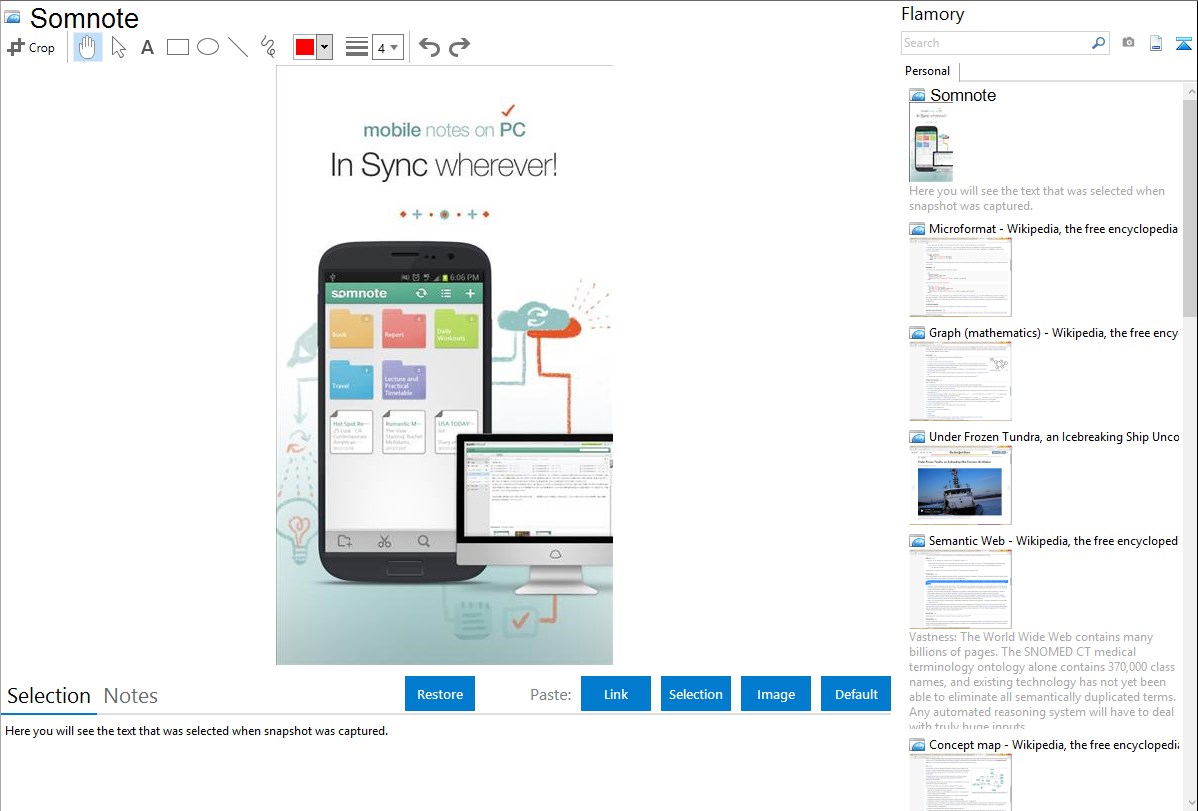
Task: Open the Graph (mathematics) thumbnail
Action: tap(960, 381)
